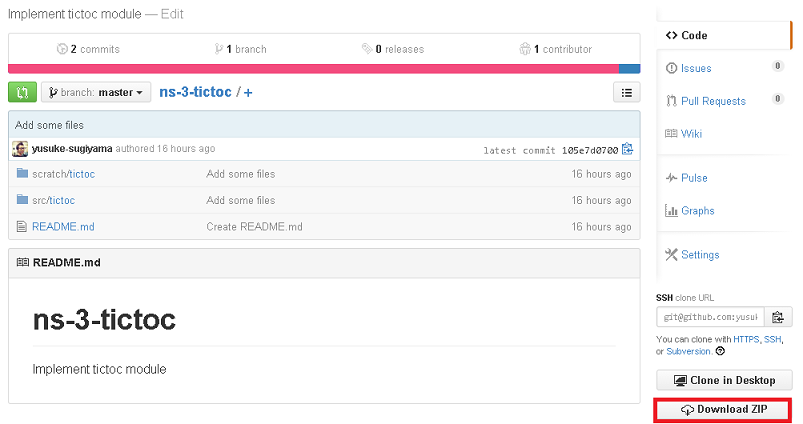Viewport: 803px width, 424px height.
Task: Click the releases tag icon
Action: 367,49
